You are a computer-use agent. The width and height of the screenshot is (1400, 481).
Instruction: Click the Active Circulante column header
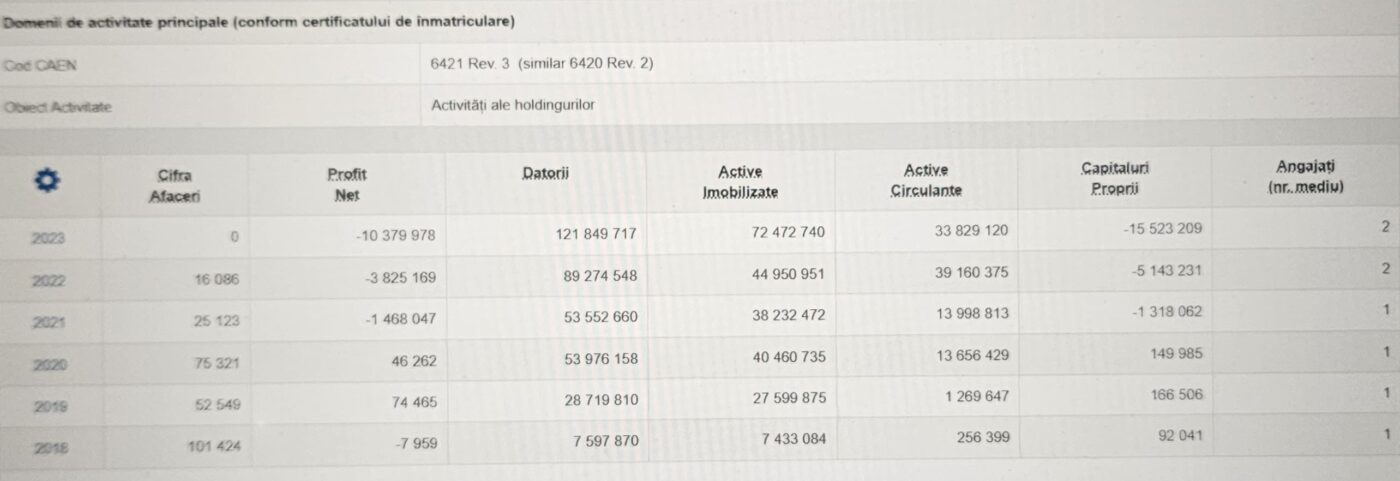tap(926, 180)
